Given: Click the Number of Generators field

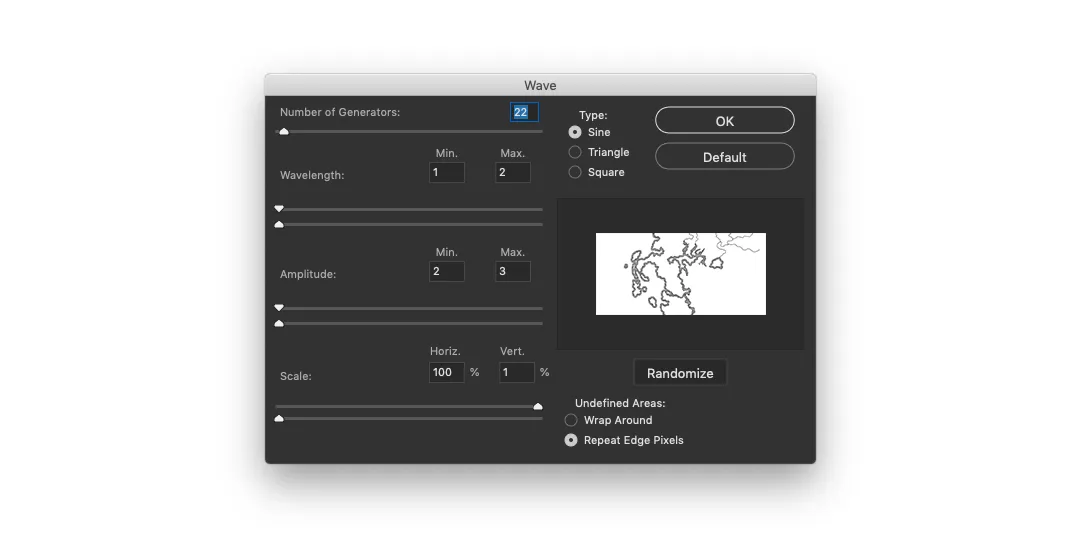Looking at the screenshot, I should coord(523,112).
